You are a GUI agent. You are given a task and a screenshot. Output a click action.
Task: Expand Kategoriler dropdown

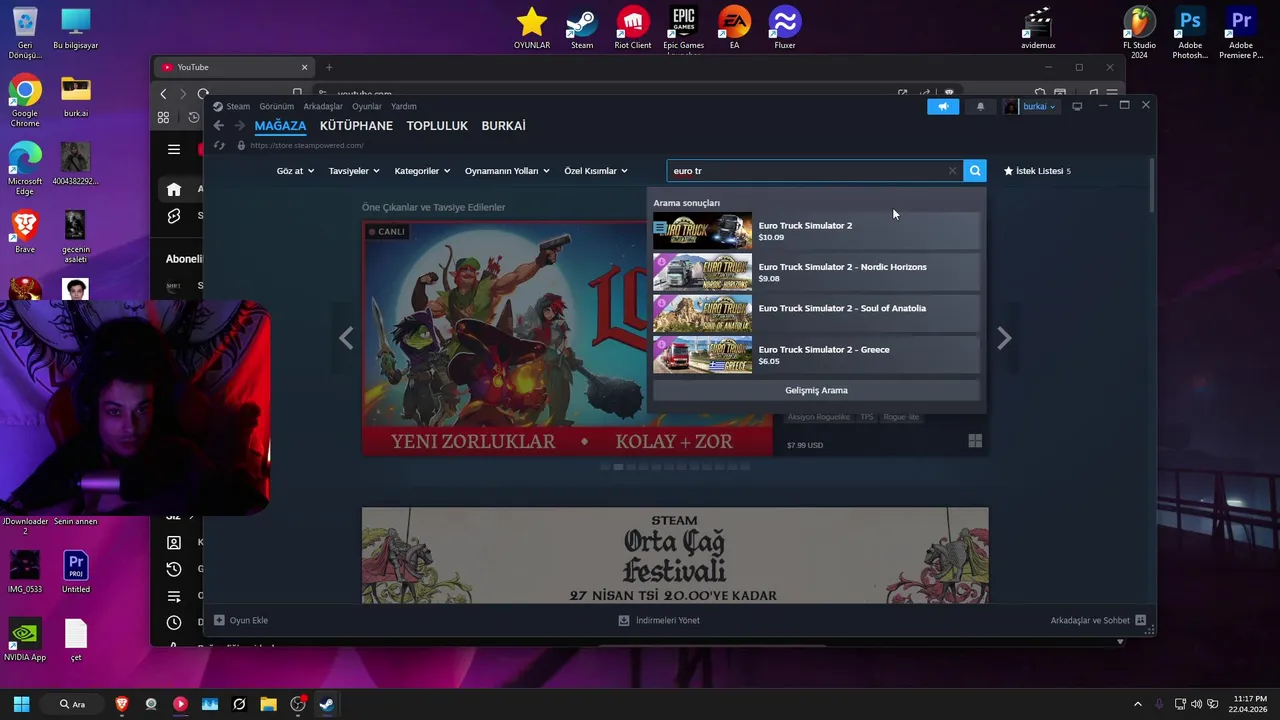[422, 171]
